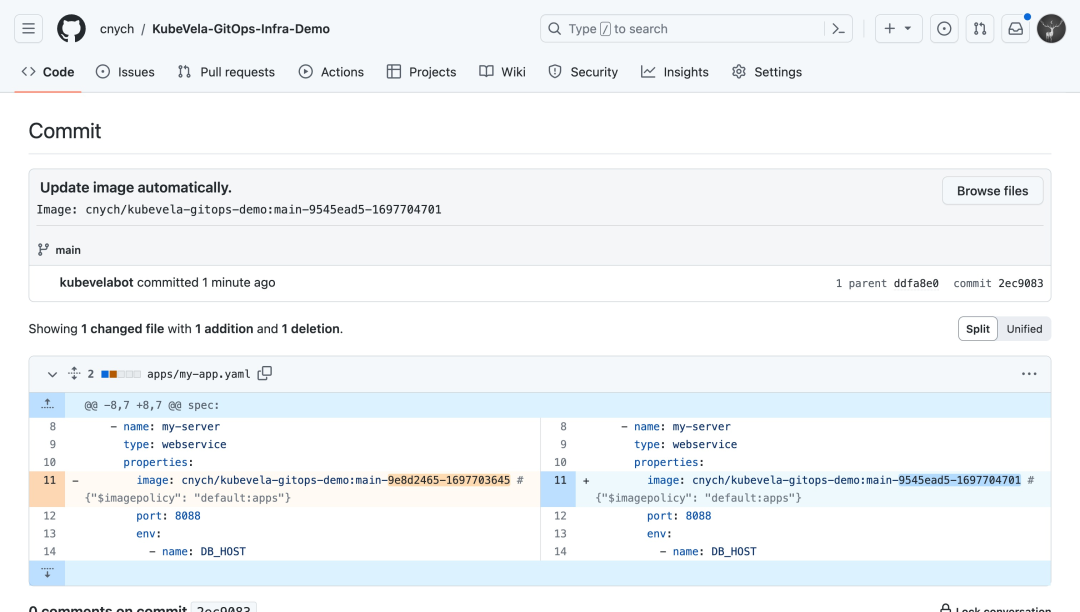Open the command palette icon
Image resolution: width=1080 pixels, height=612 pixels.
coord(838,29)
